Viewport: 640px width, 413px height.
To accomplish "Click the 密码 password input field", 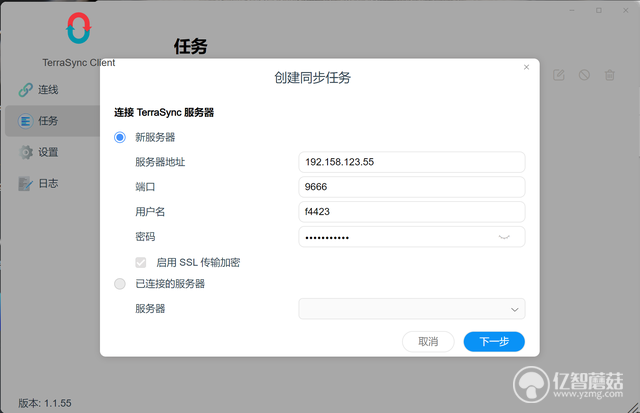I will 411,237.
